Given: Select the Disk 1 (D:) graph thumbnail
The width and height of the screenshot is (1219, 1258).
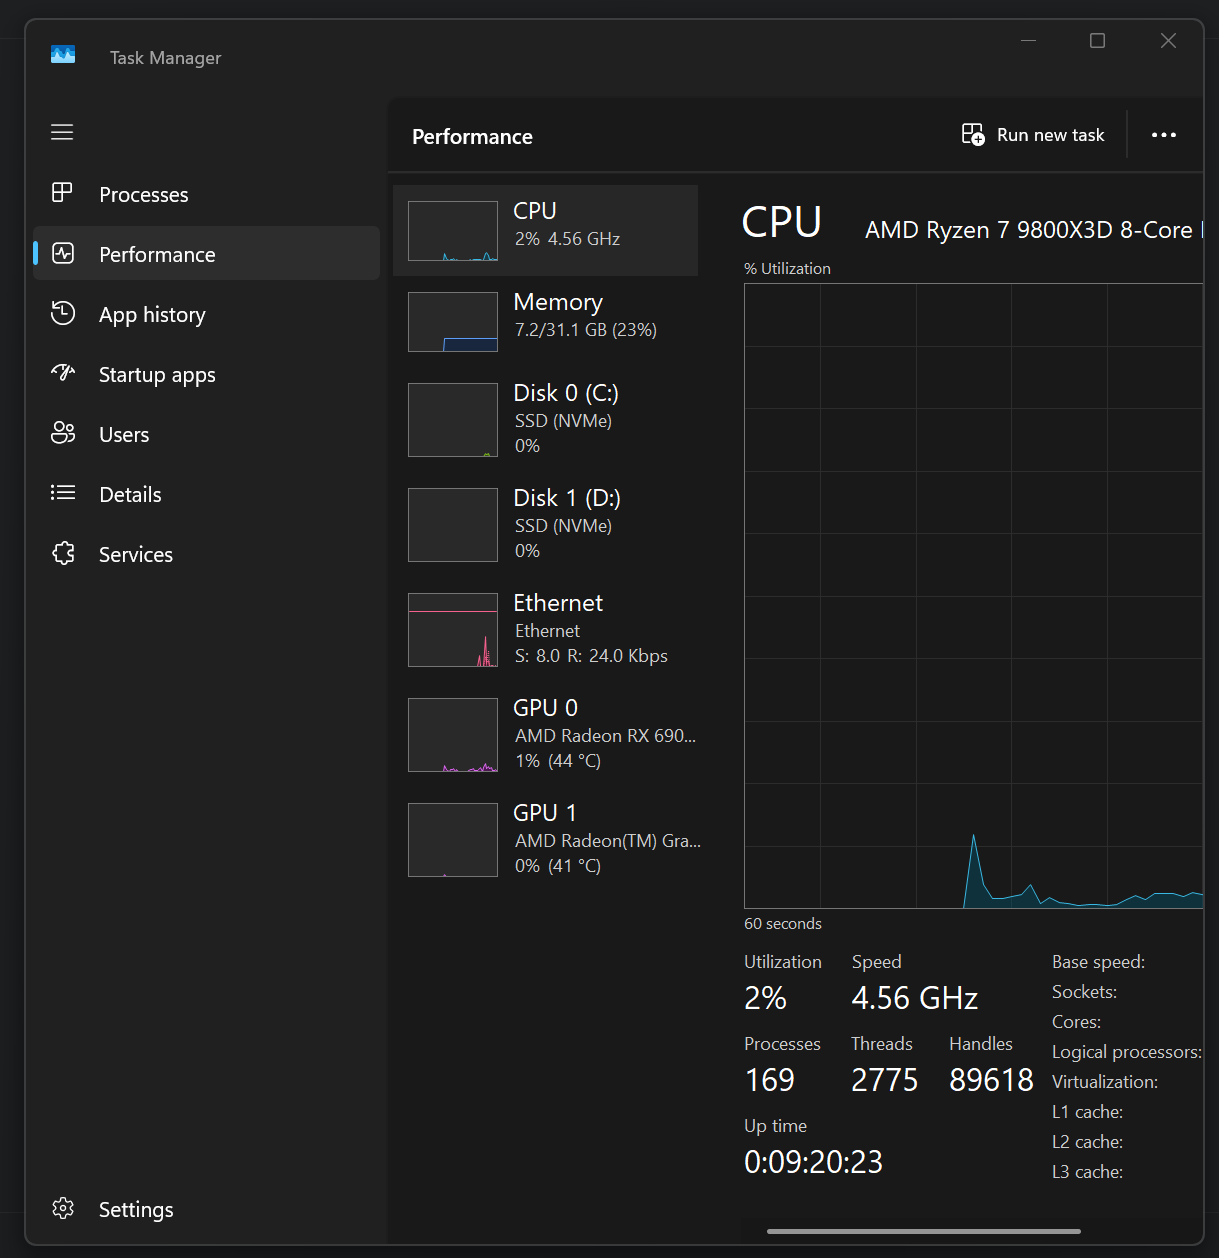Looking at the screenshot, I should click(453, 525).
